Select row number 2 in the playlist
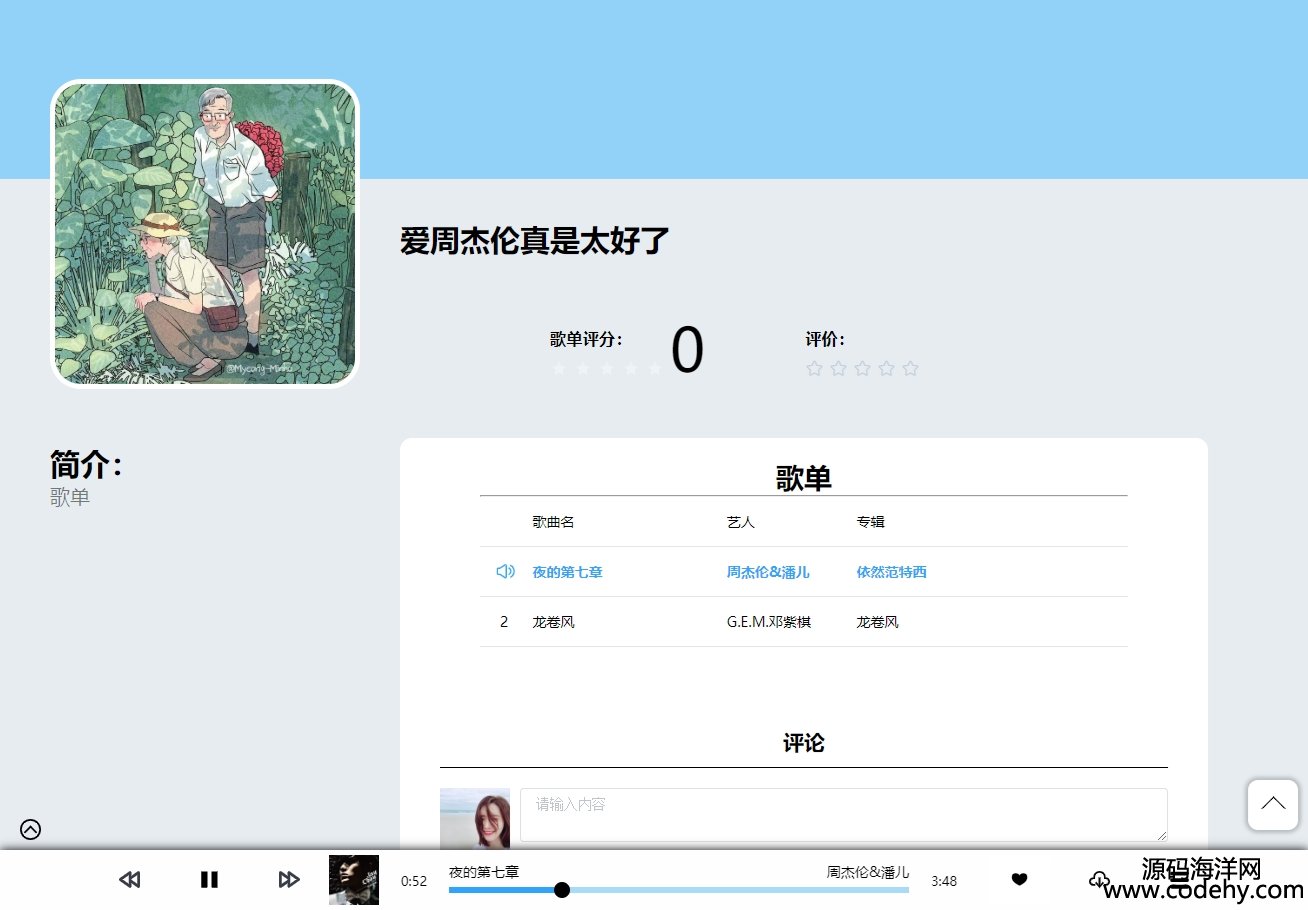1308x910 pixels. coord(504,622)
